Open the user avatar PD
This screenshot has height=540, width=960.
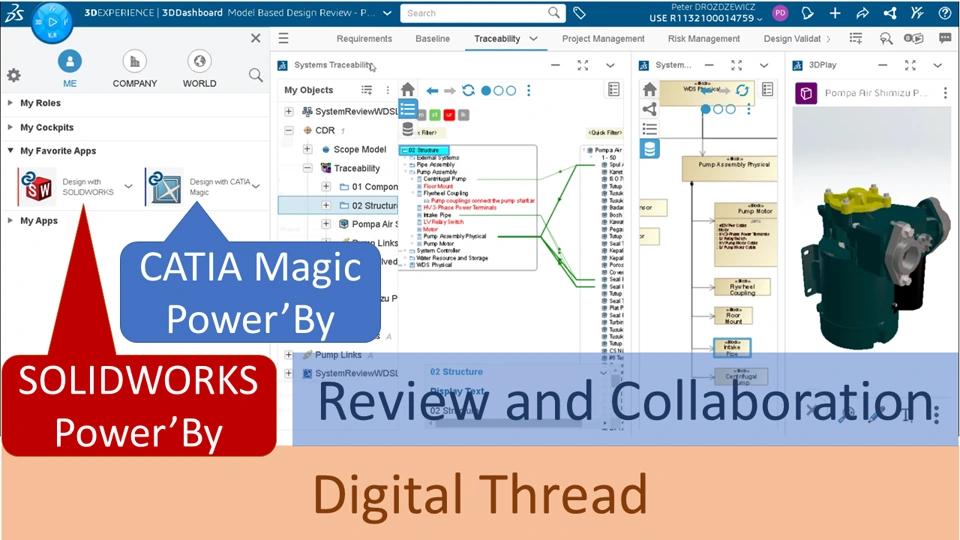780,13
